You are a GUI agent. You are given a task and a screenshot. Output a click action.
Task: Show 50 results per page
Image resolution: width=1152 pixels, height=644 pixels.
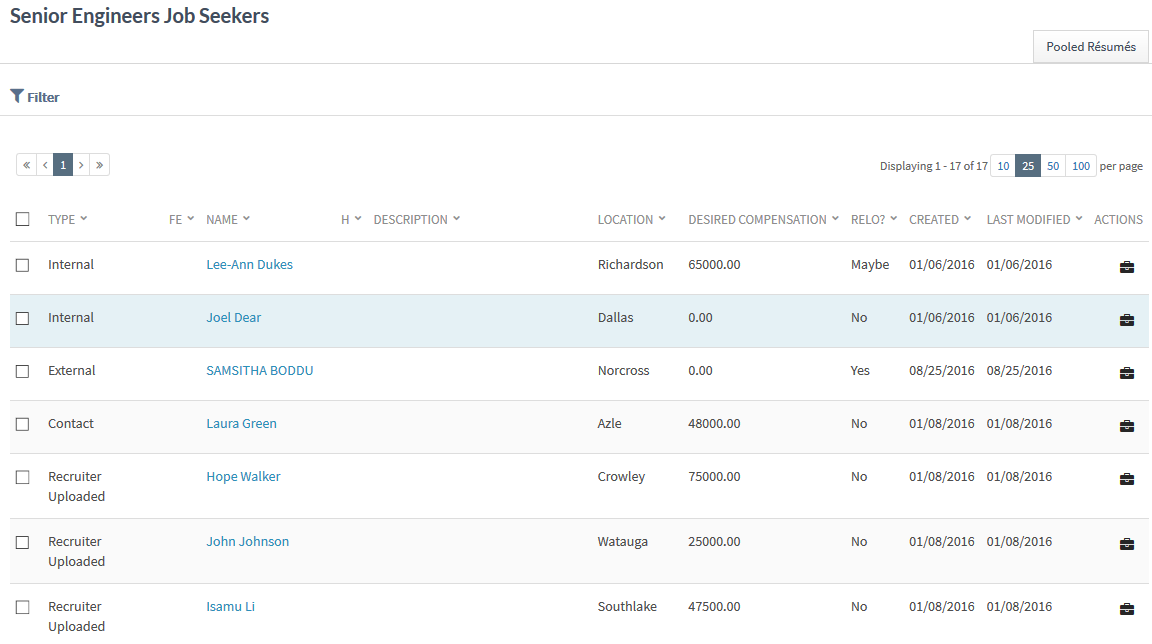coord(1053,166)
